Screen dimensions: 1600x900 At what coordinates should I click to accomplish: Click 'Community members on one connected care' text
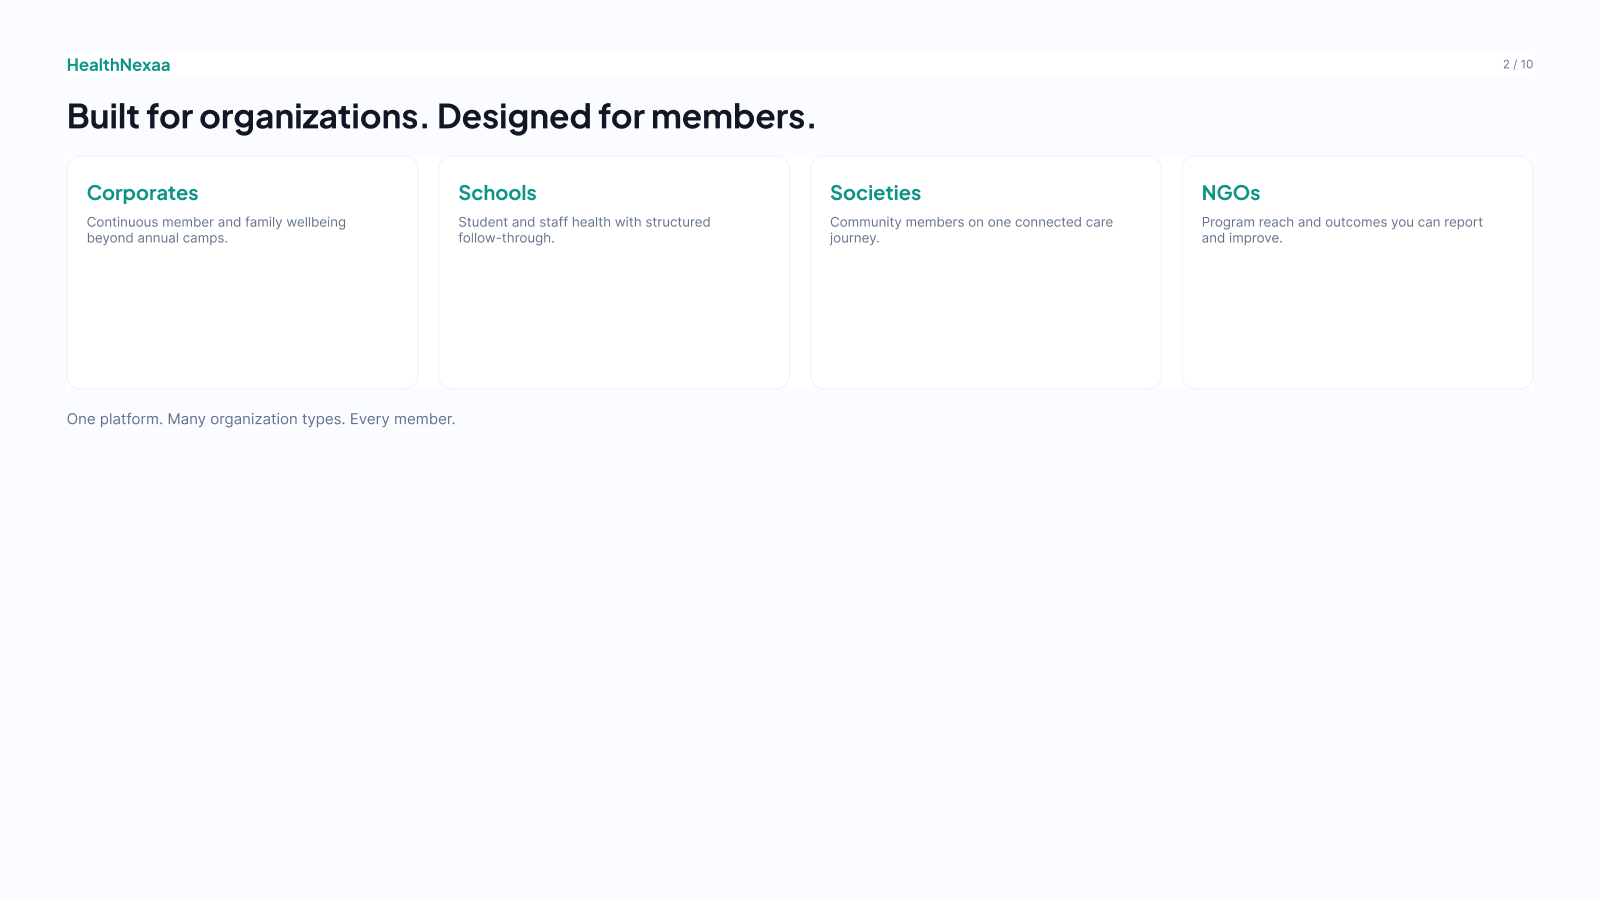click(971, 230)
